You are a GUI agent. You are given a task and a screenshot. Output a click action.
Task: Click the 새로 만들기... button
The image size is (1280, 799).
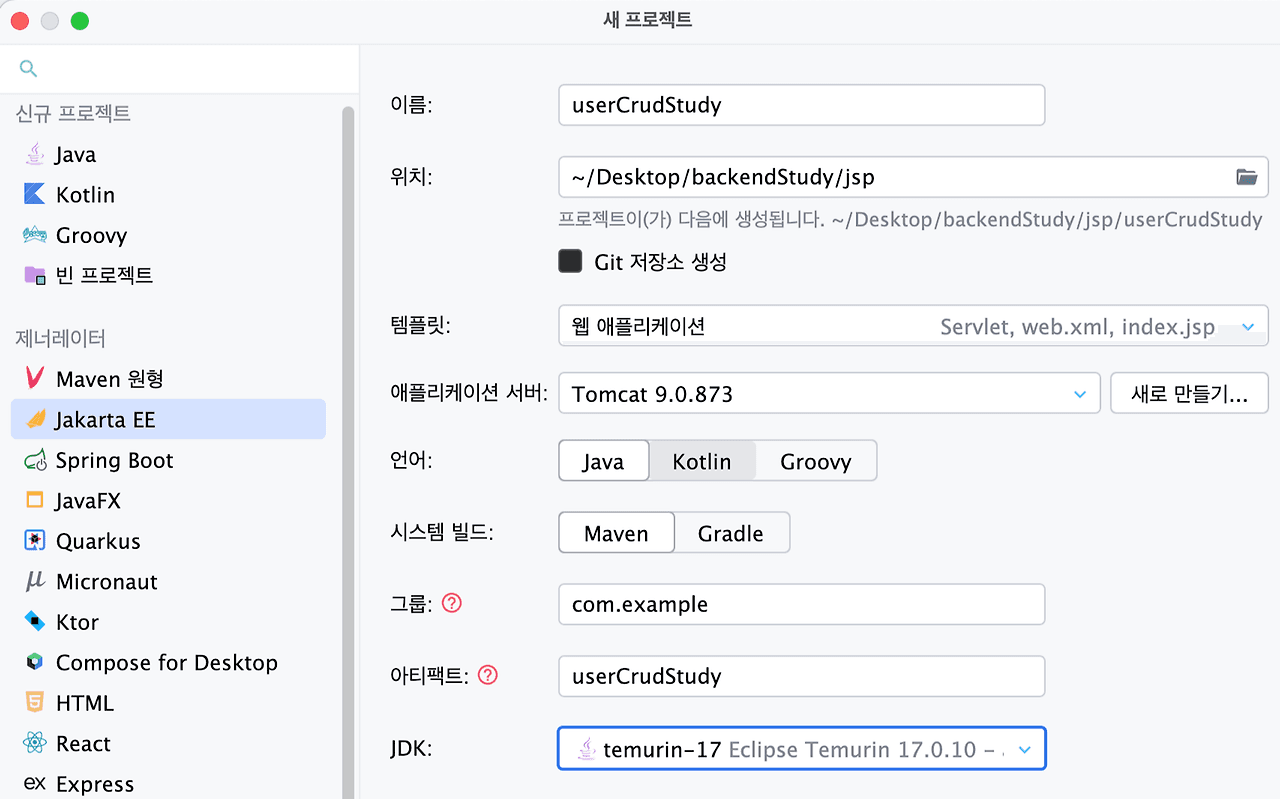[x=1189, y=394]
